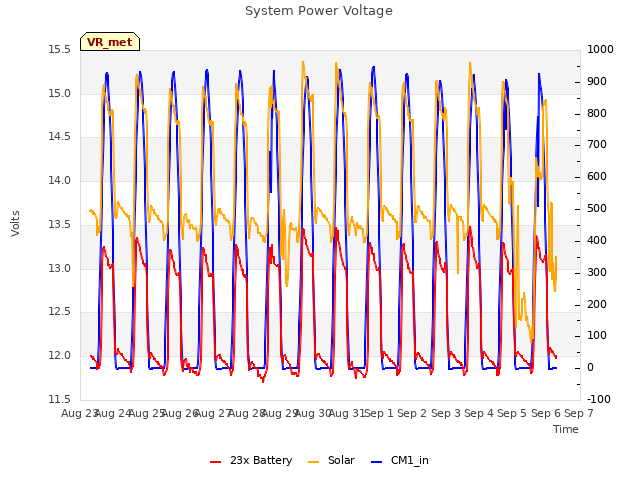Viewport: 640px width, 480px height.
Task: Click the red 23x Battery legend swatch
Action: (216, 462)
